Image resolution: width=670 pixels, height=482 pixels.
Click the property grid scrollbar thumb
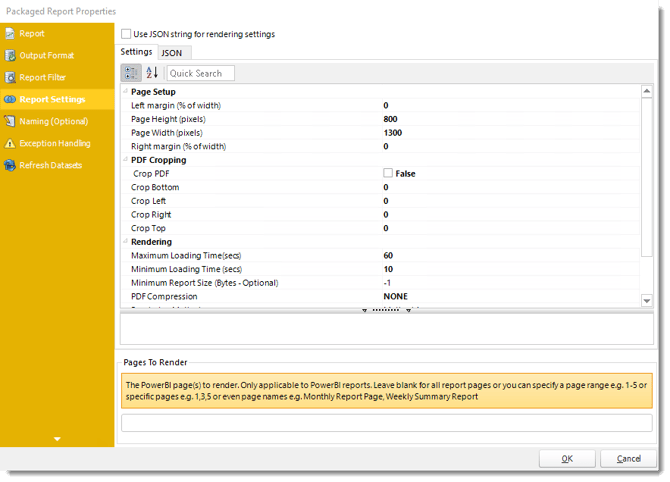[x=647, y=177]
